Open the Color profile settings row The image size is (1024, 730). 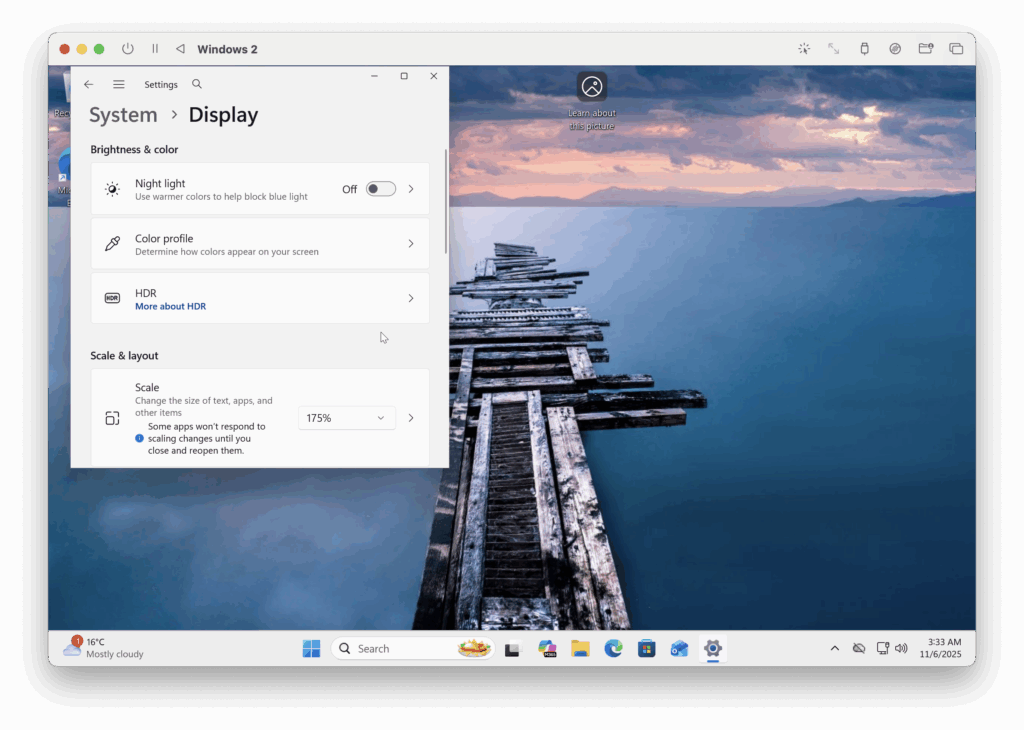260,243
